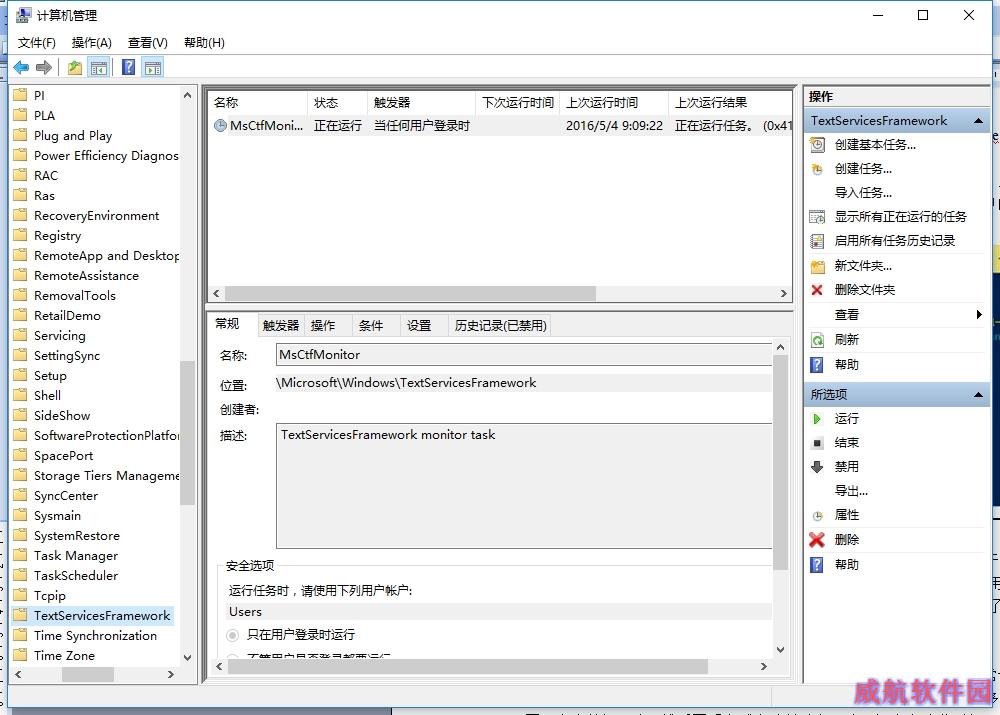Click the 属性 clock icon
This screenshot has height=715, width=1000.
(x=817, y=515)
